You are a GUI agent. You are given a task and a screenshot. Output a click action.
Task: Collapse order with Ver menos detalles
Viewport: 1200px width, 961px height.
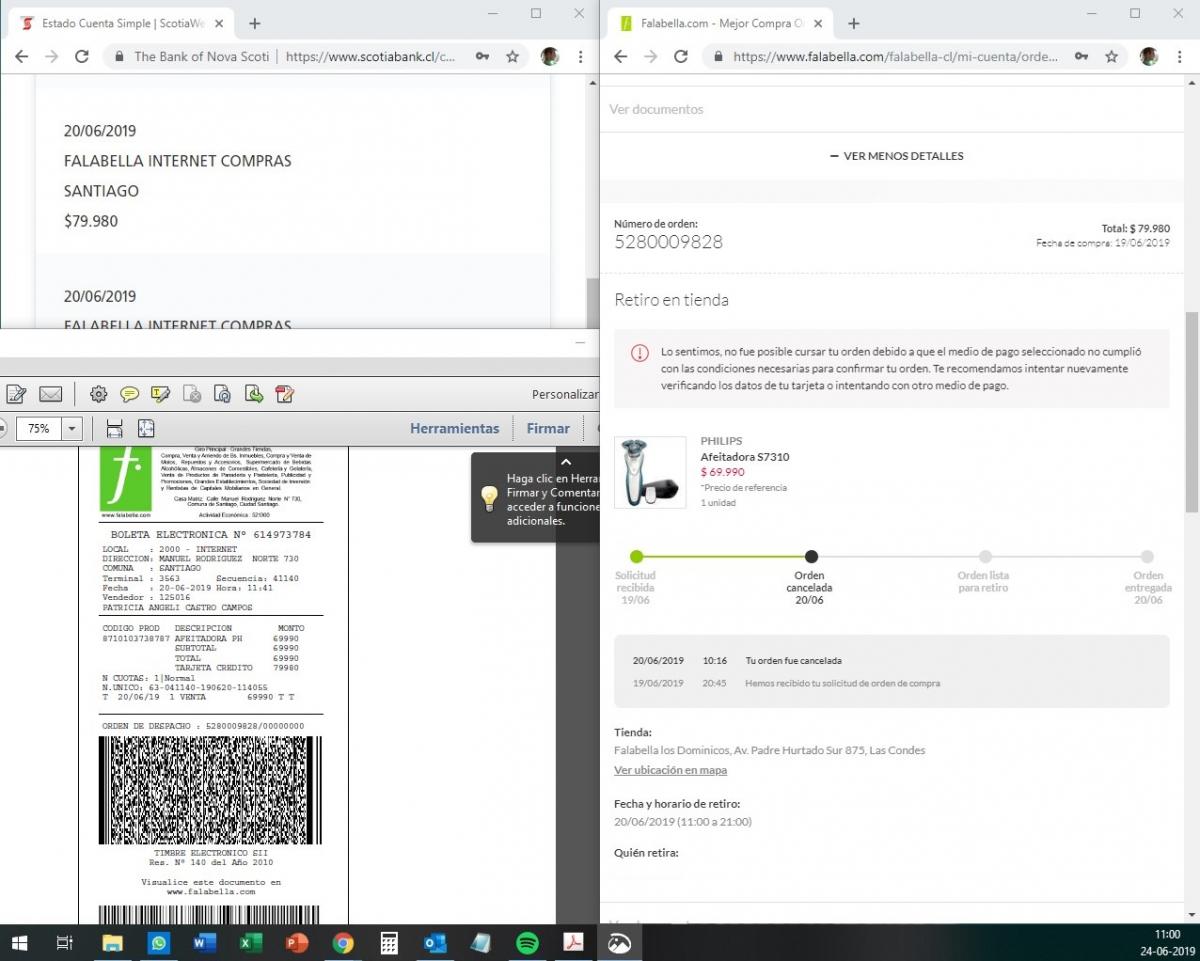click(x=897, y=156)
